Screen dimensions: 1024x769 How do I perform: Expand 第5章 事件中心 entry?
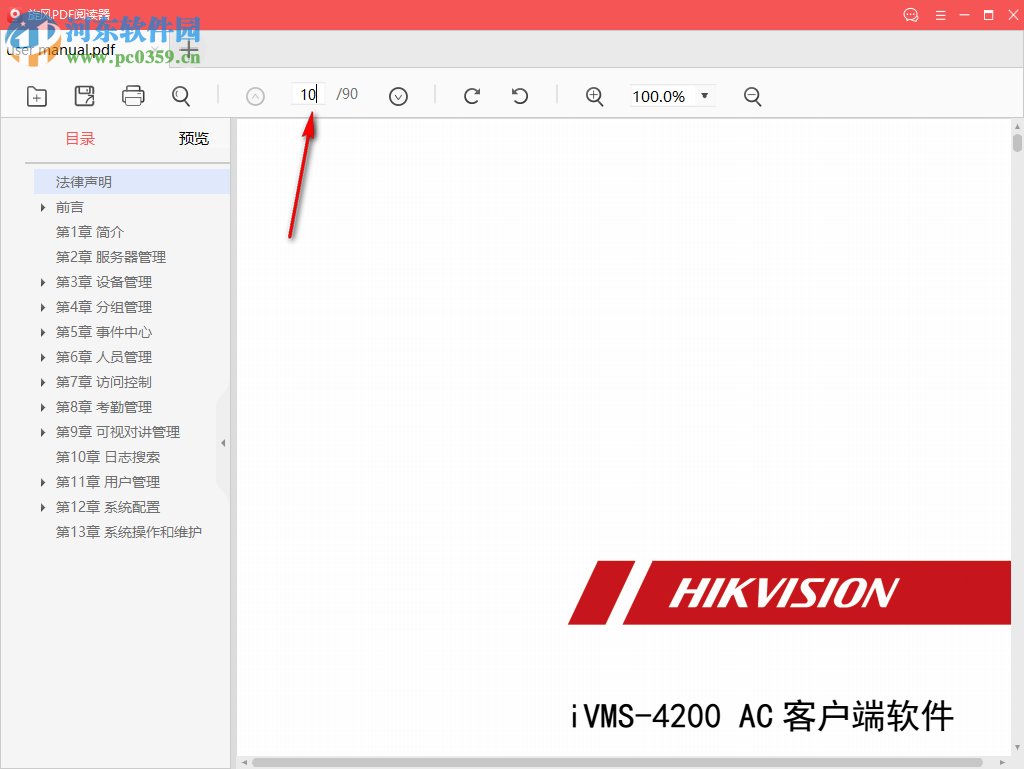coord(43,332)
